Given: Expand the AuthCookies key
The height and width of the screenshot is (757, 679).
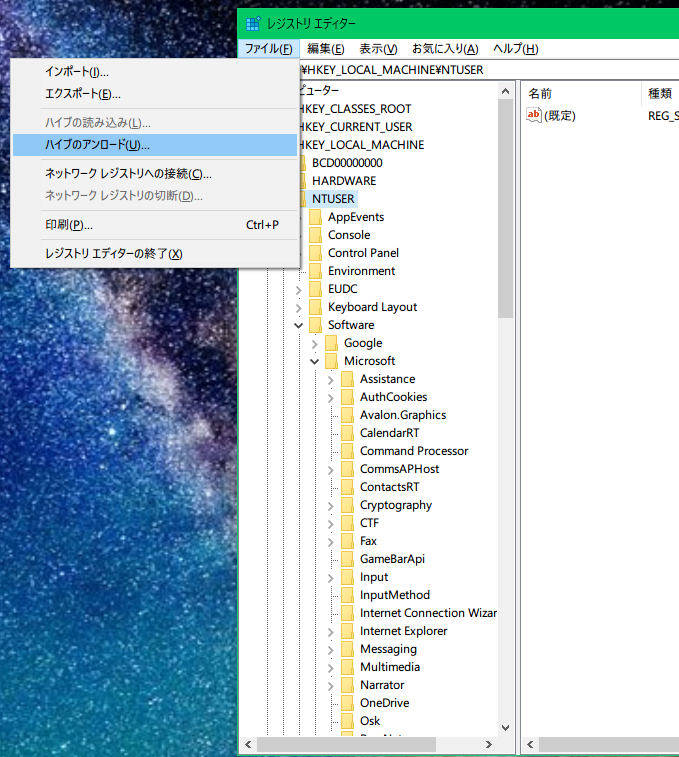Looking at the screenshot, I should [330, 398].
